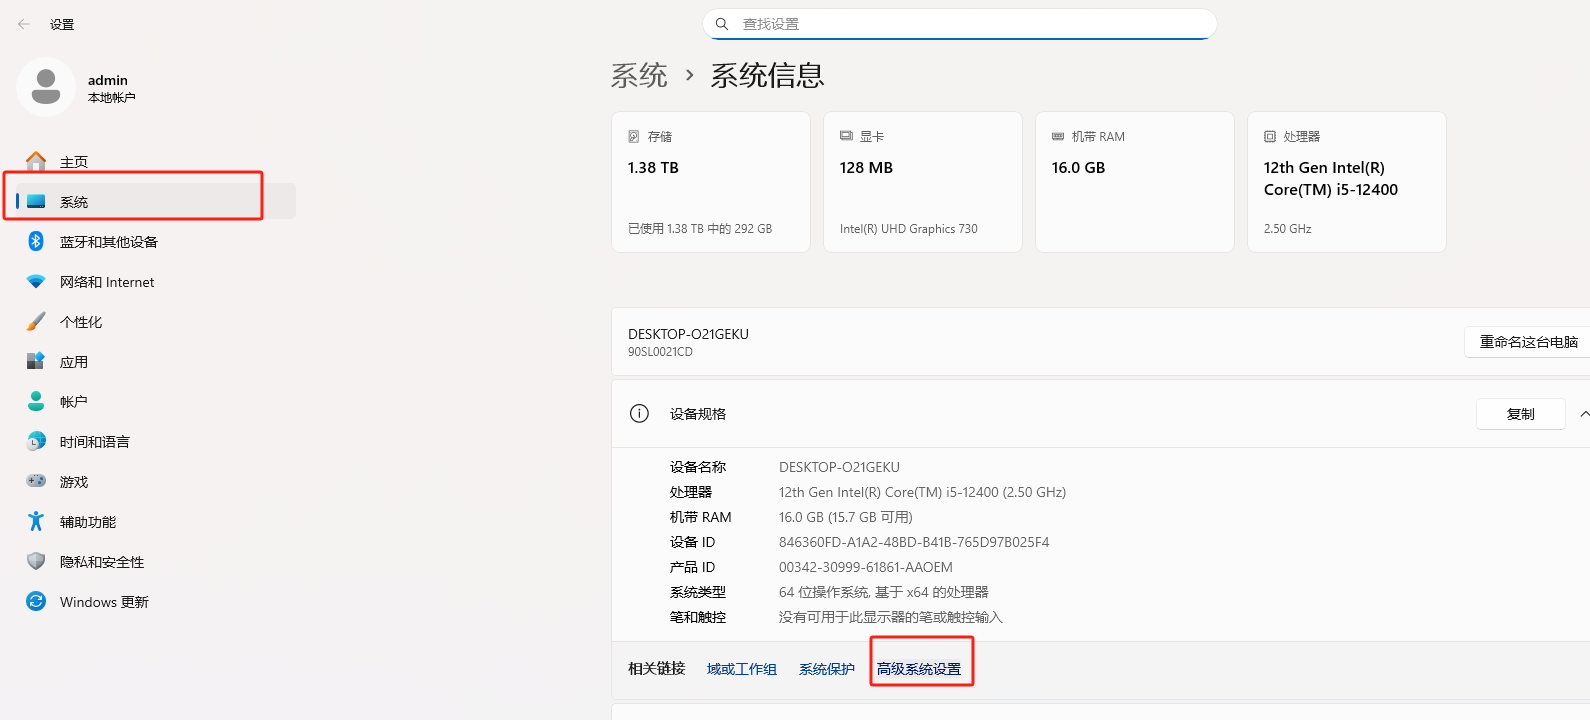This screenshot has height=720, width=1590.
Task: Click the back arrow in Settings header
Action: coord(24,24)
